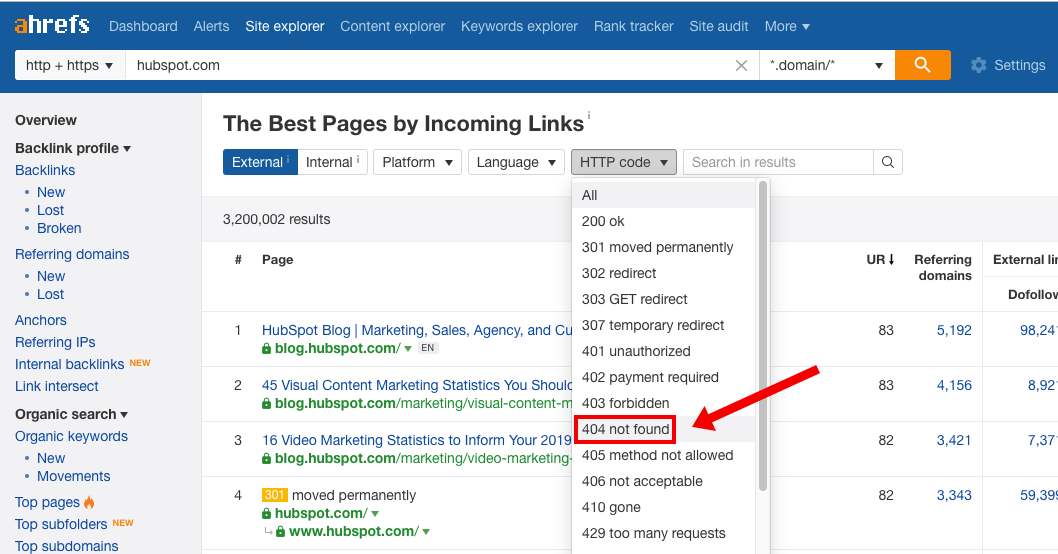
Task: Click the orange search magnifier button
Action: pos(922,65)
